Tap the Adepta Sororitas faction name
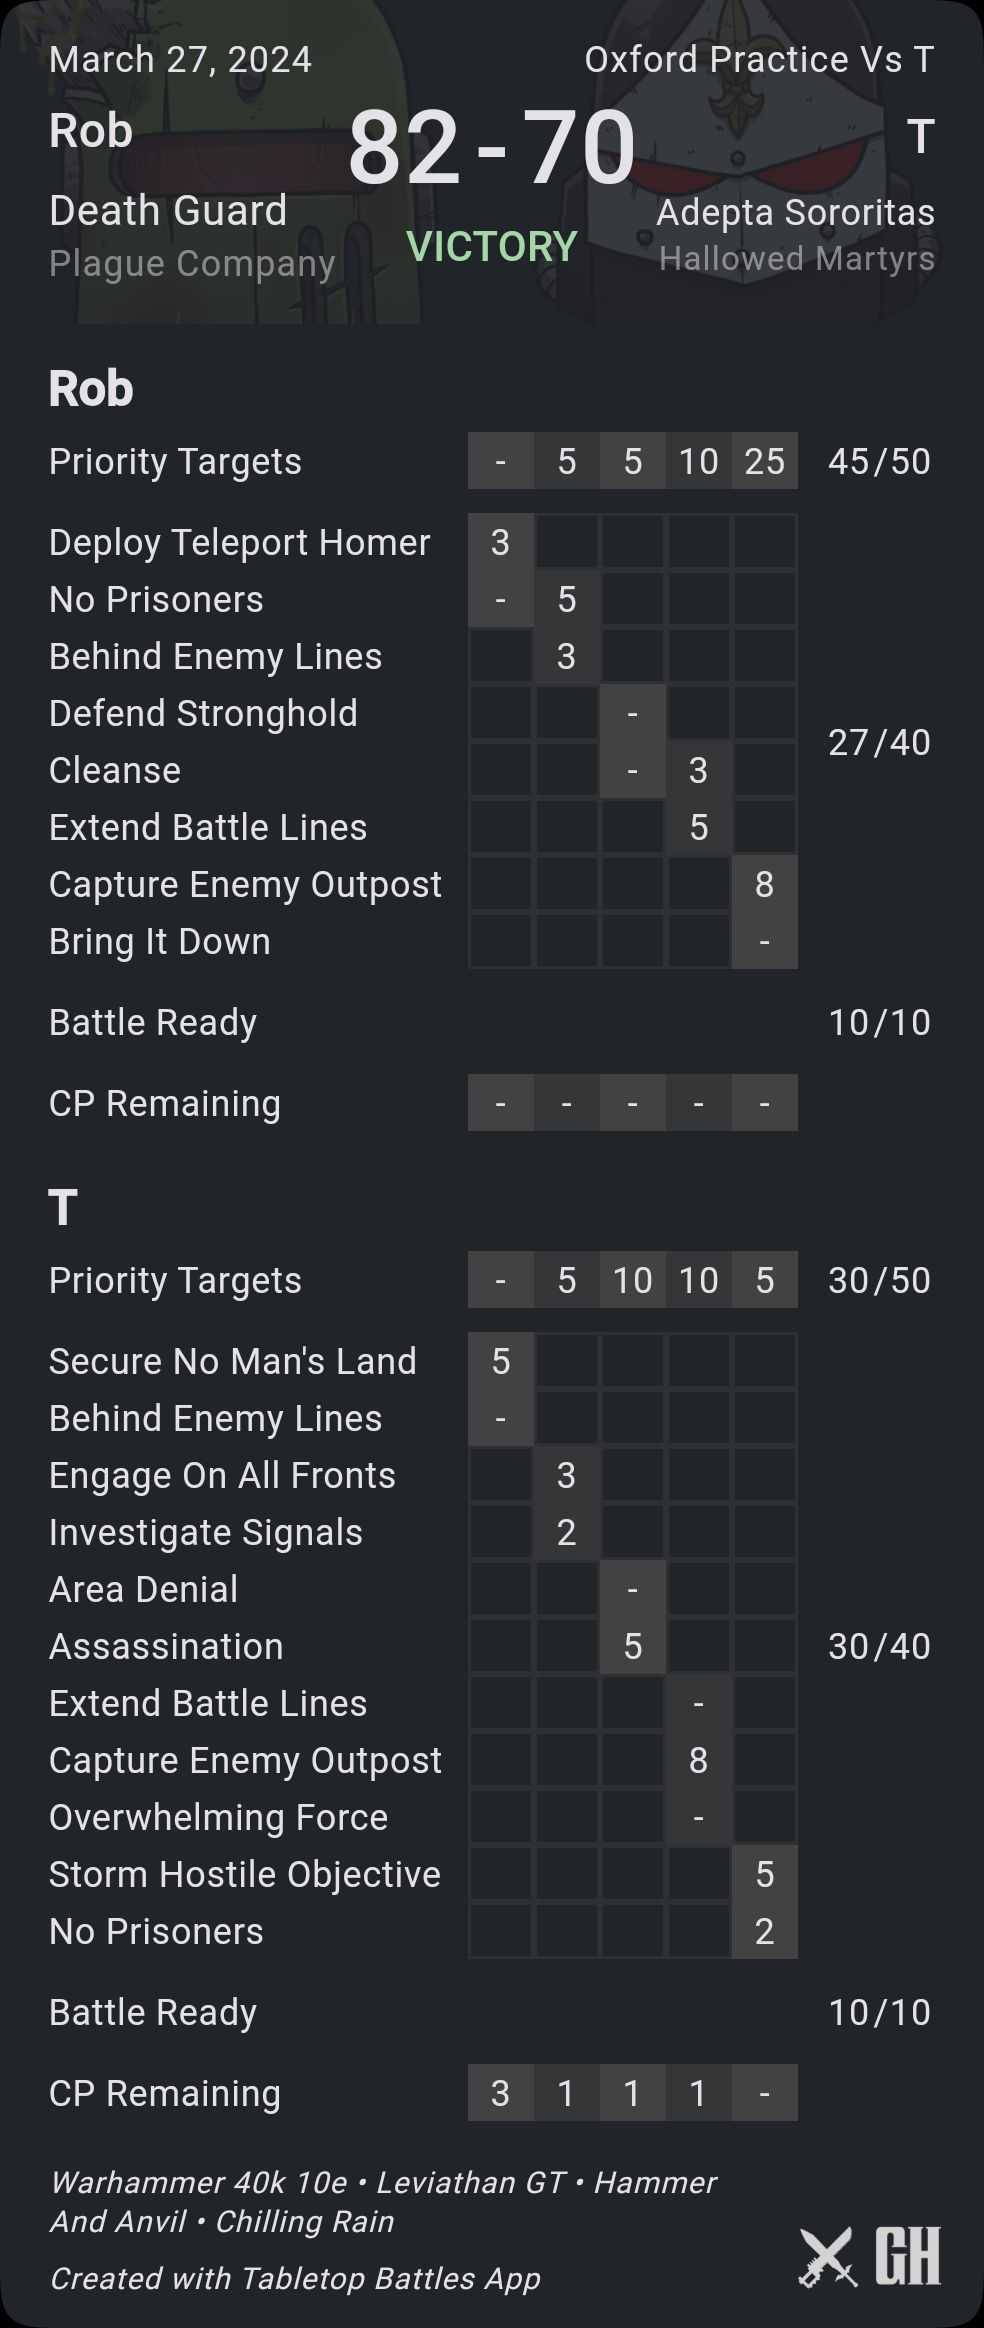This screenshot has width=984, height=2328. [795, 212]
